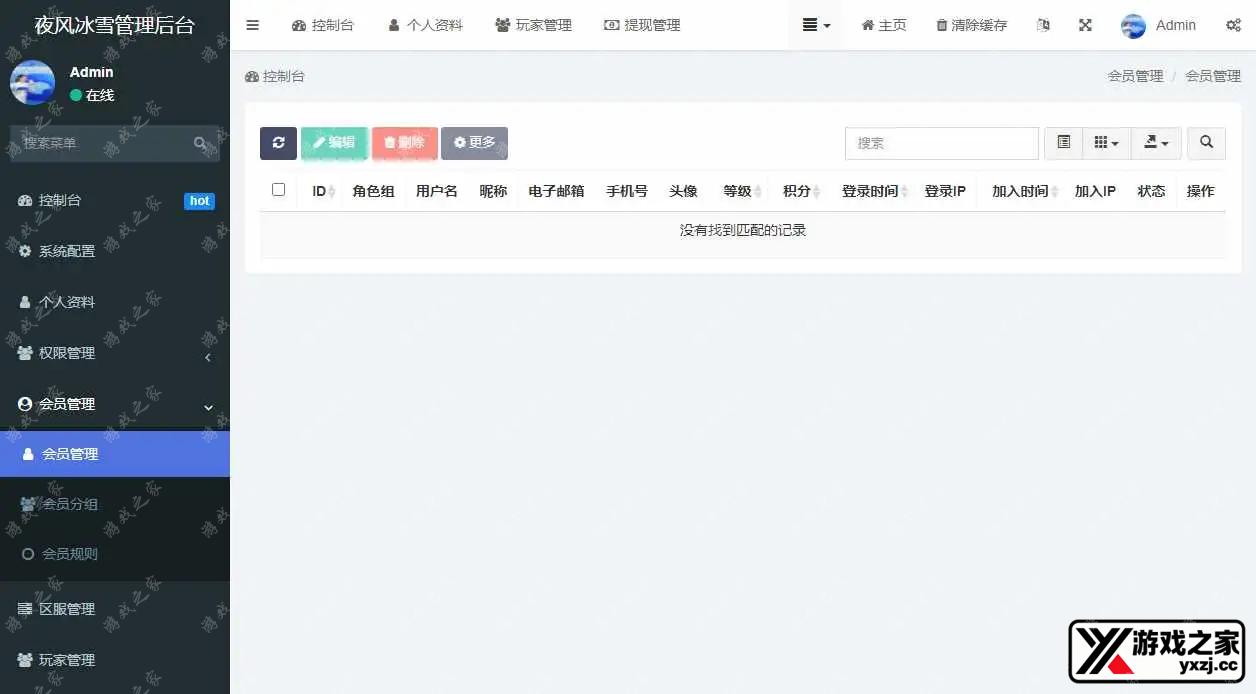1256x694 pixels.
Task: Click the red 删除 button
Action: (405, 143)
